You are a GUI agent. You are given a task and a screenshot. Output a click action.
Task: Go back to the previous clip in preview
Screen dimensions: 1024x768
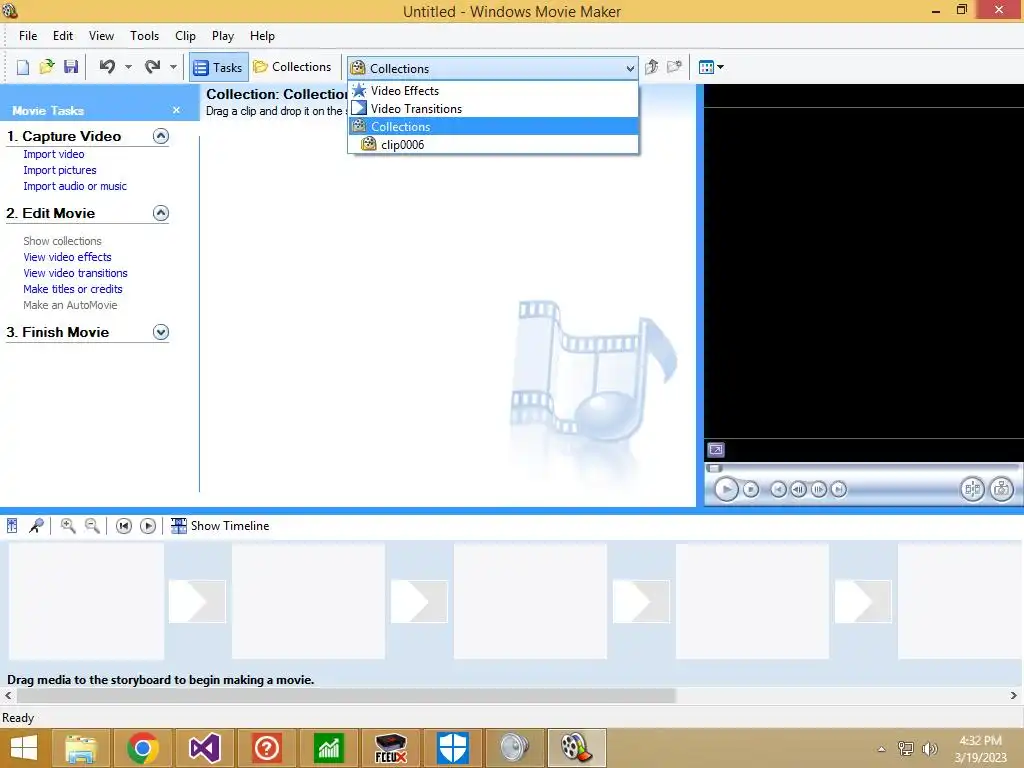click(778, 489)
